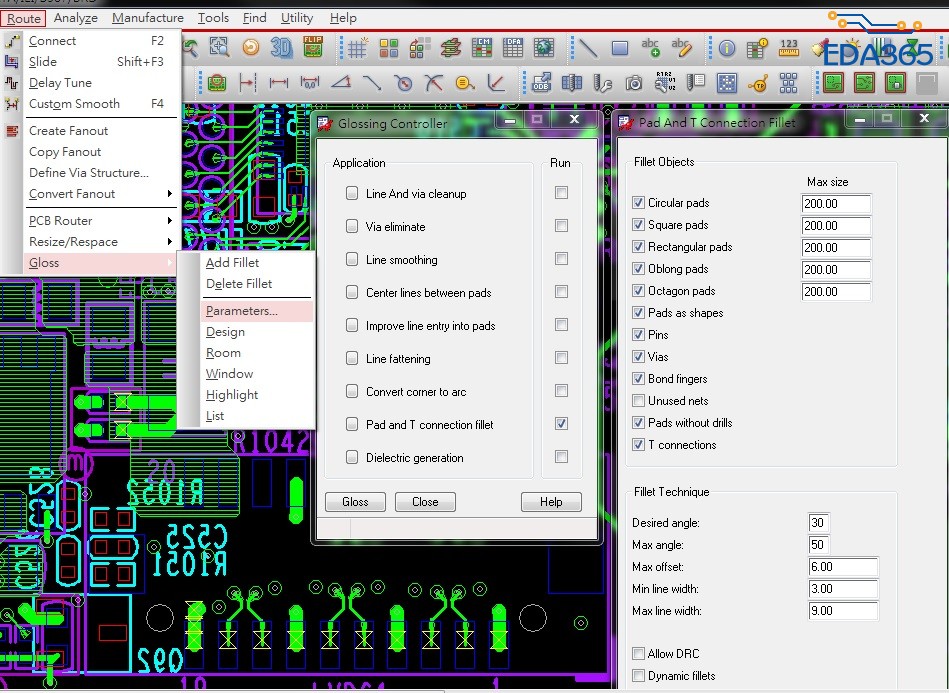Click the grid toggle toolbar icon

357,47
